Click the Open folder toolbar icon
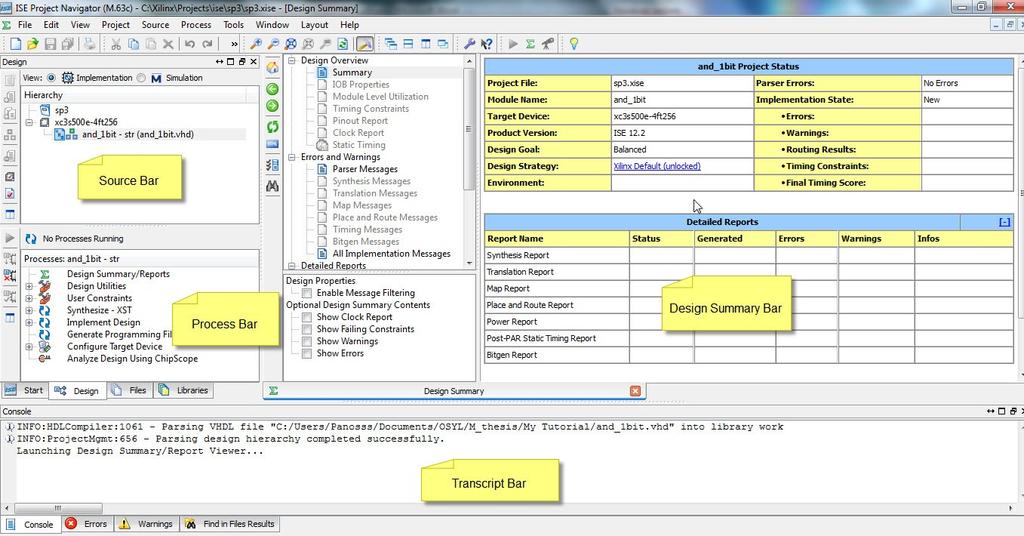1024x536 pixels. (33, 44)
